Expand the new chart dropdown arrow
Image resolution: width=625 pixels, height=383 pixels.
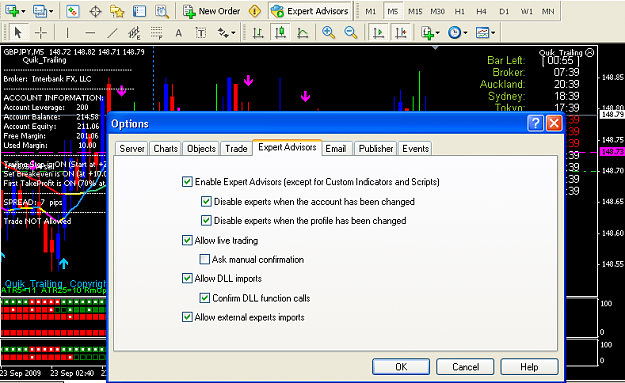(x=23, y=12)
